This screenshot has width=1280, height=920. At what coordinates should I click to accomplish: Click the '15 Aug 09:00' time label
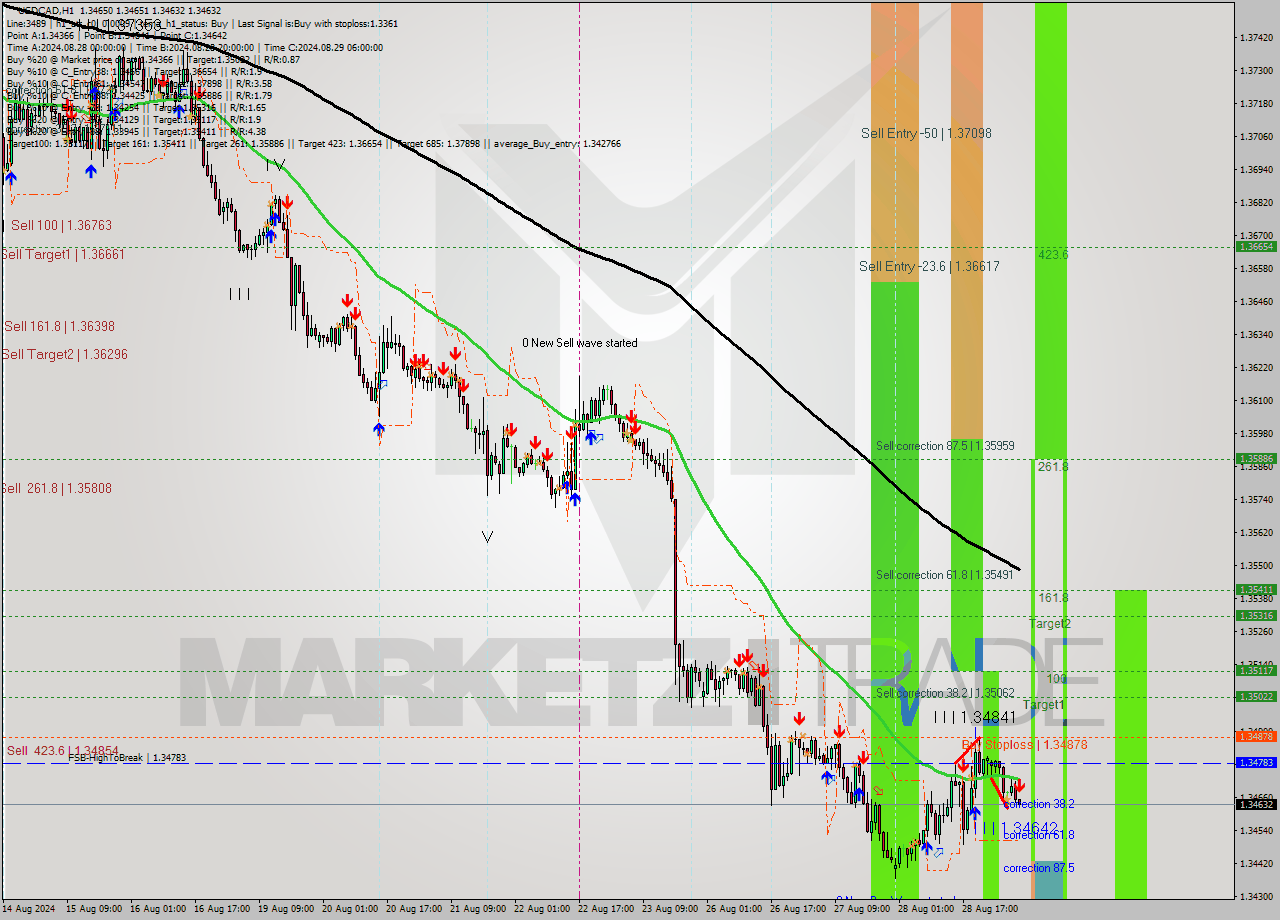pos(94,909)
